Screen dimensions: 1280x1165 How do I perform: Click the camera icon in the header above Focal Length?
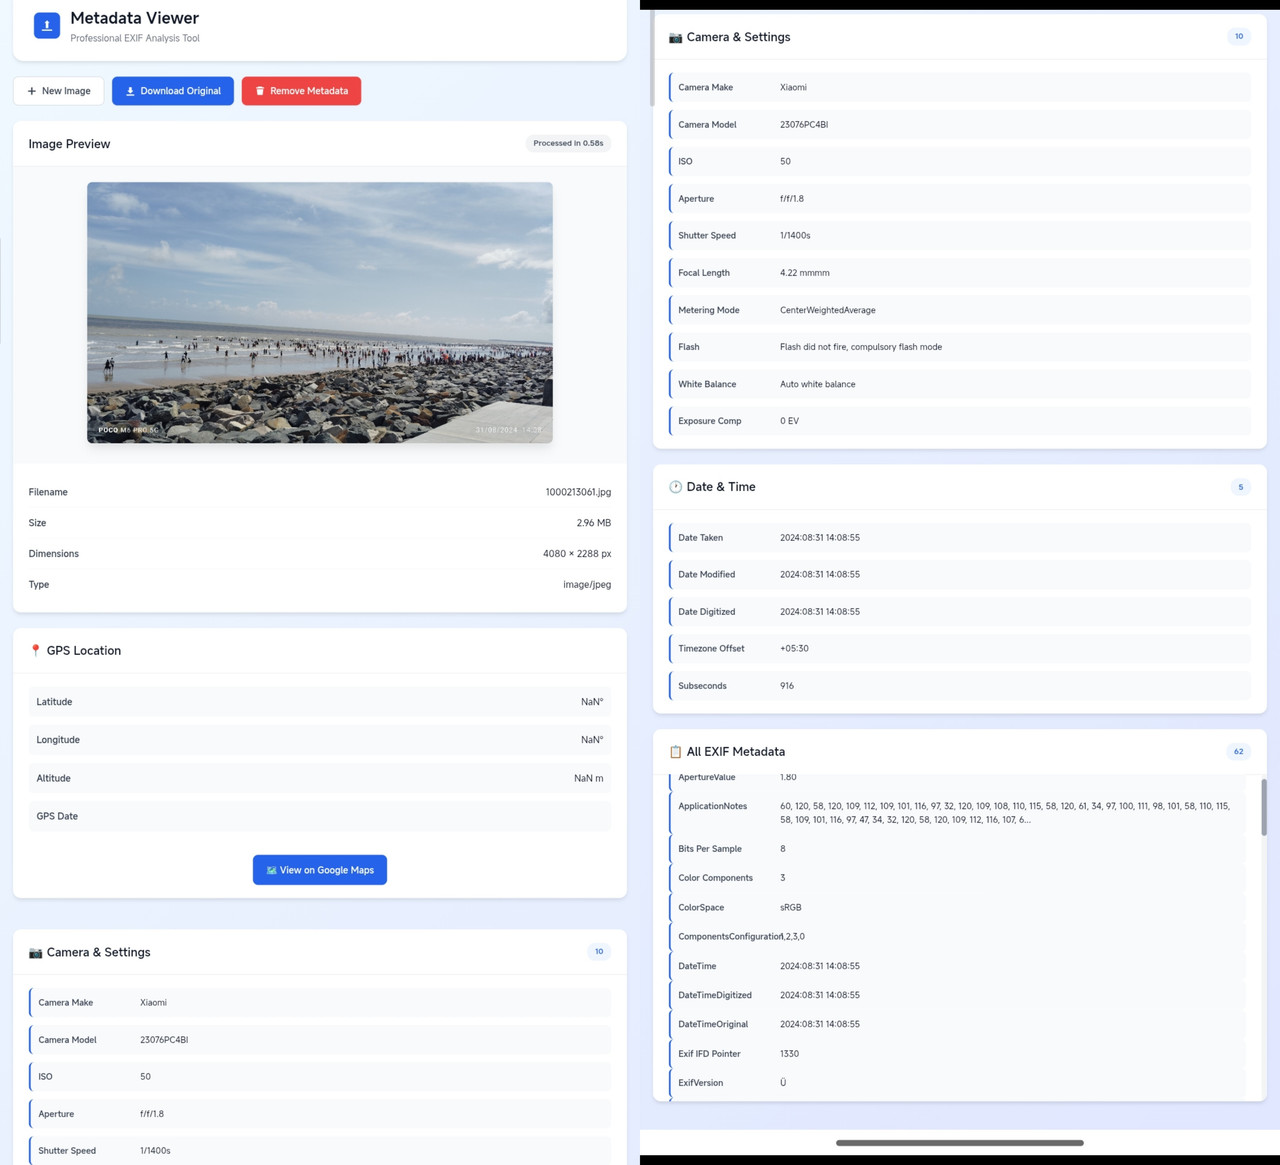point(675,37)
